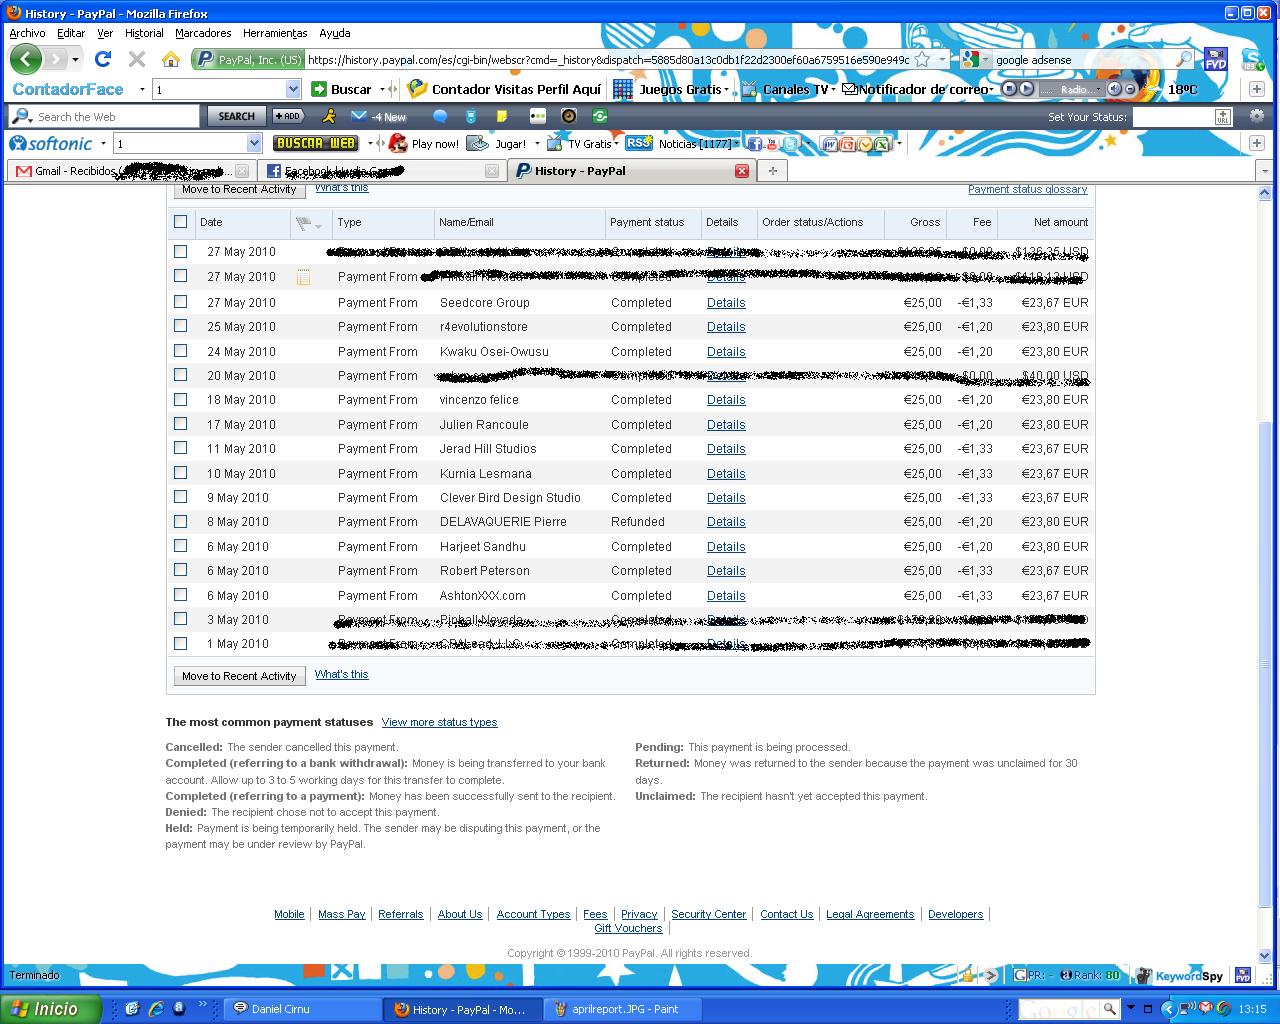1280x1024 pixels.
Task: Open the Security Center footer link
Action: click(x=709, y=914)
